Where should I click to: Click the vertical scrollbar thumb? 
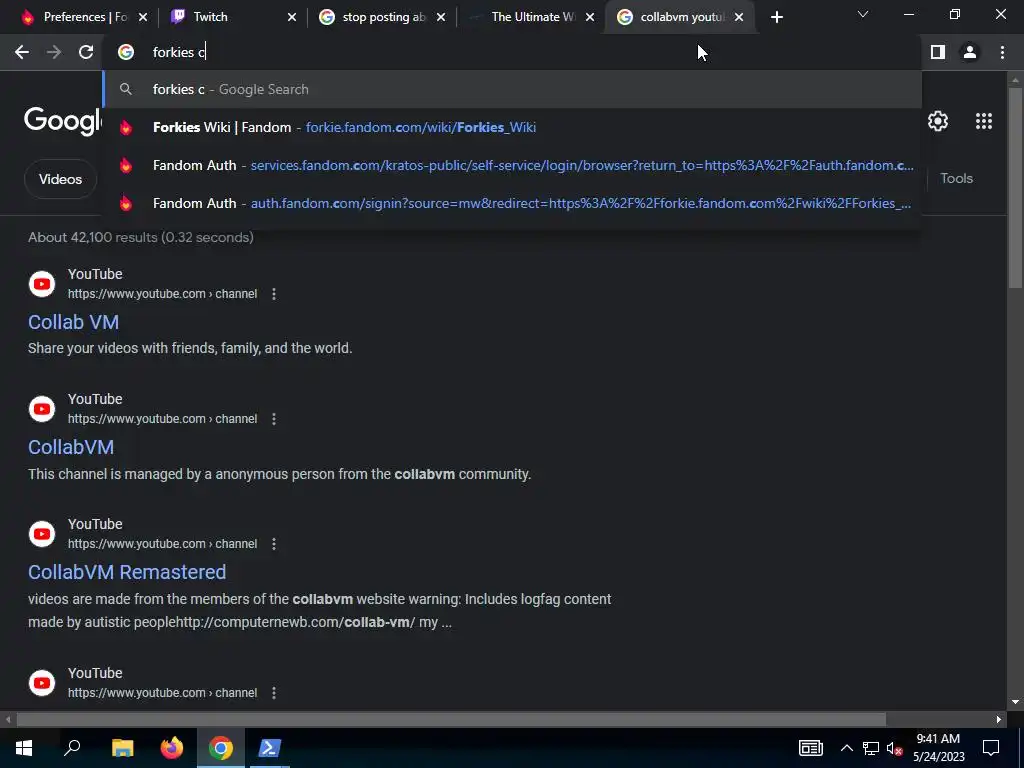click(1015, 188)
